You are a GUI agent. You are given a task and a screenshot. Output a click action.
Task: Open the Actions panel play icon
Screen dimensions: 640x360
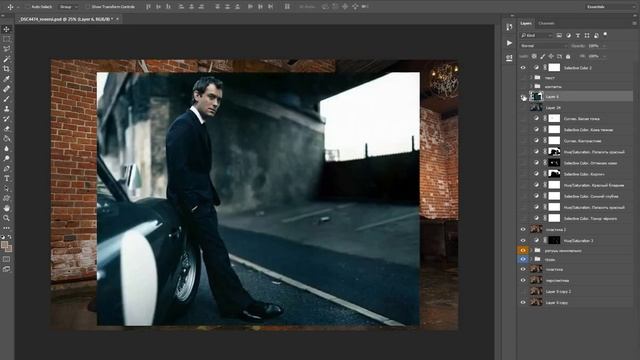[x=509, y=43]
